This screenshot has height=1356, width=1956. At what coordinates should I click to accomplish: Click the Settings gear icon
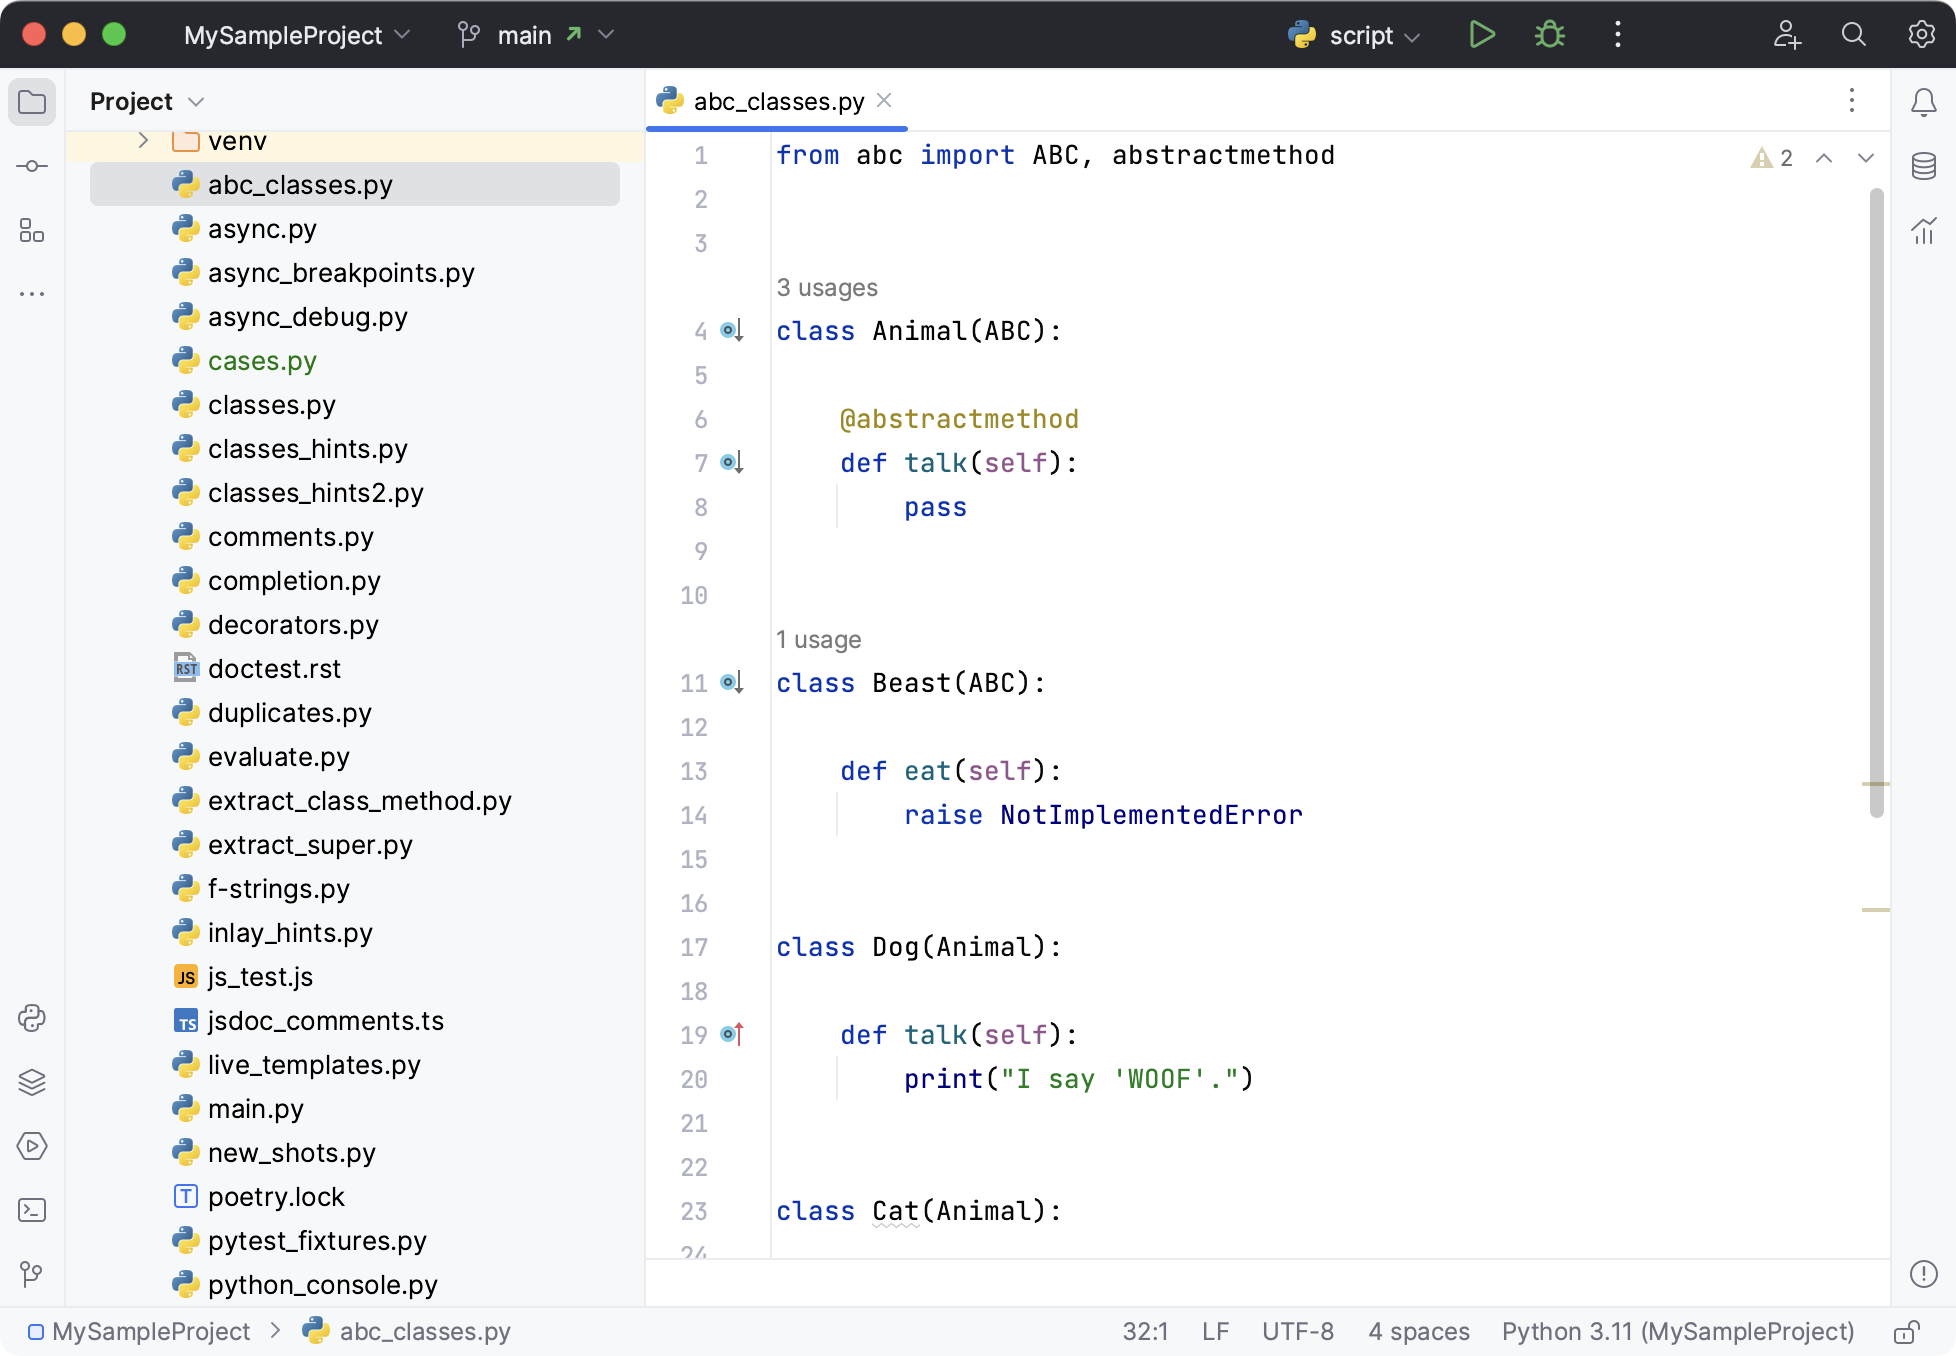(x=1923, y=36)
